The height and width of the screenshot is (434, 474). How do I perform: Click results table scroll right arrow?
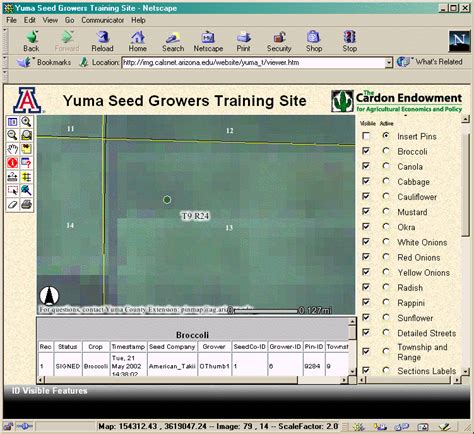click(x=344, y=380)
